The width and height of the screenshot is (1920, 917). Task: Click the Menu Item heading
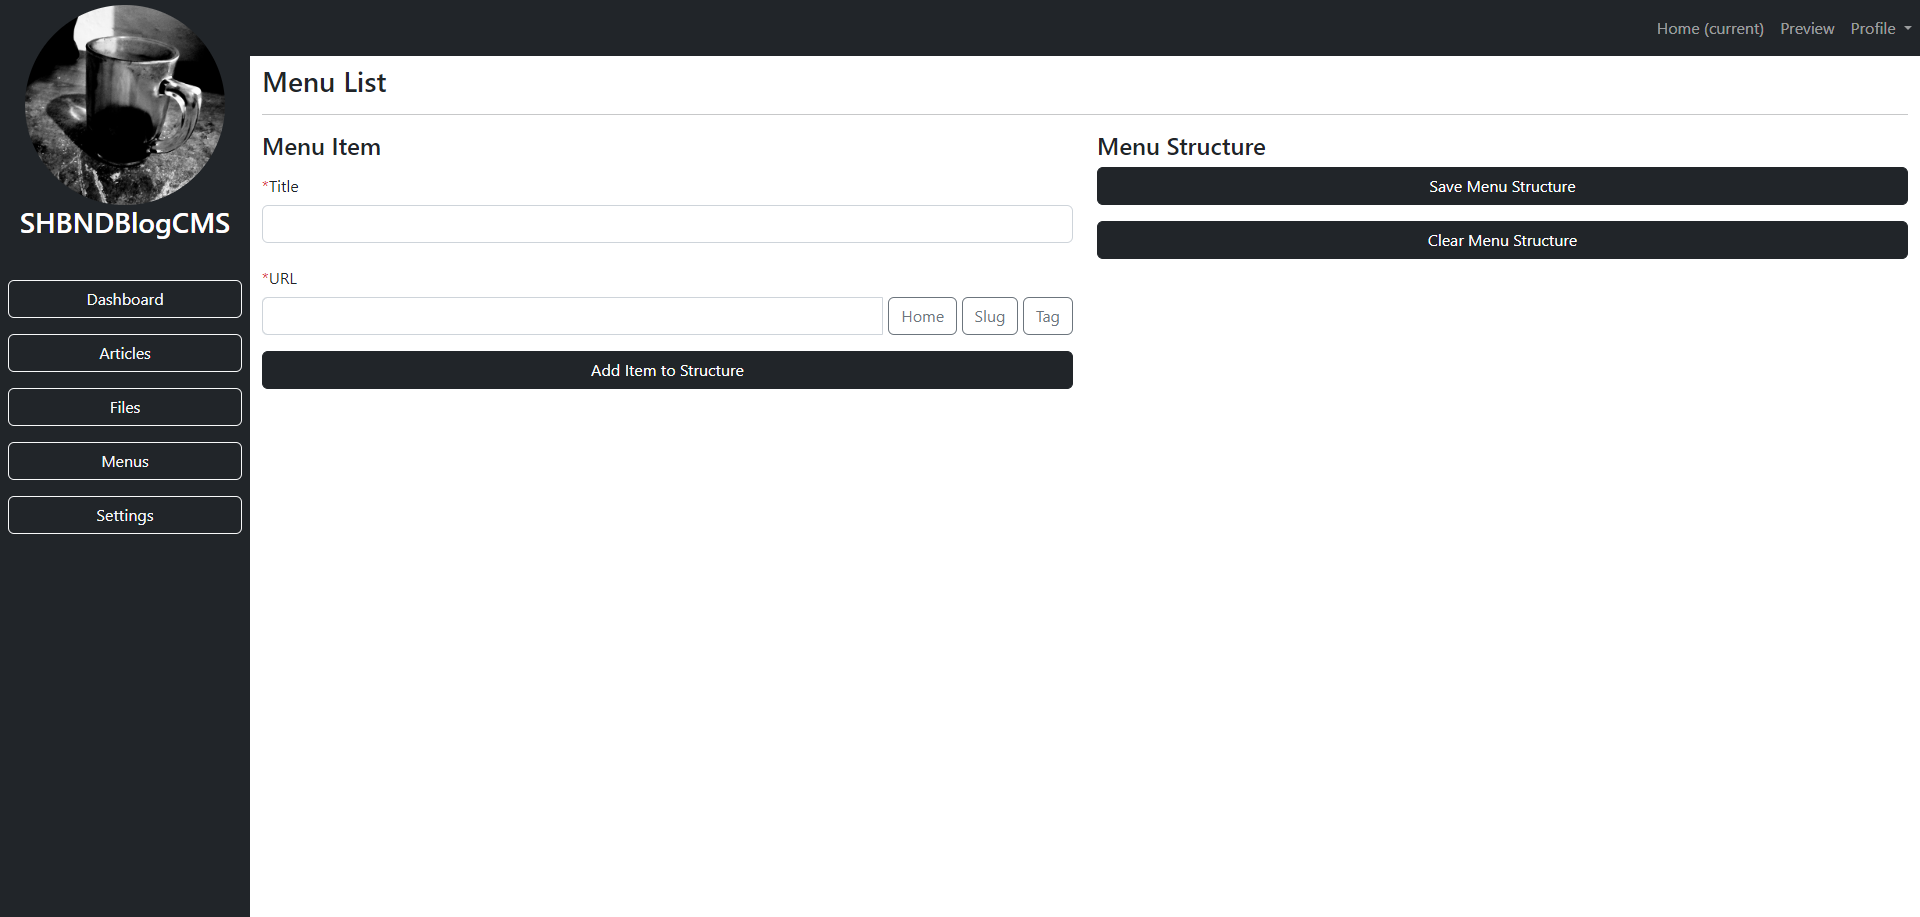click(321, 147)
